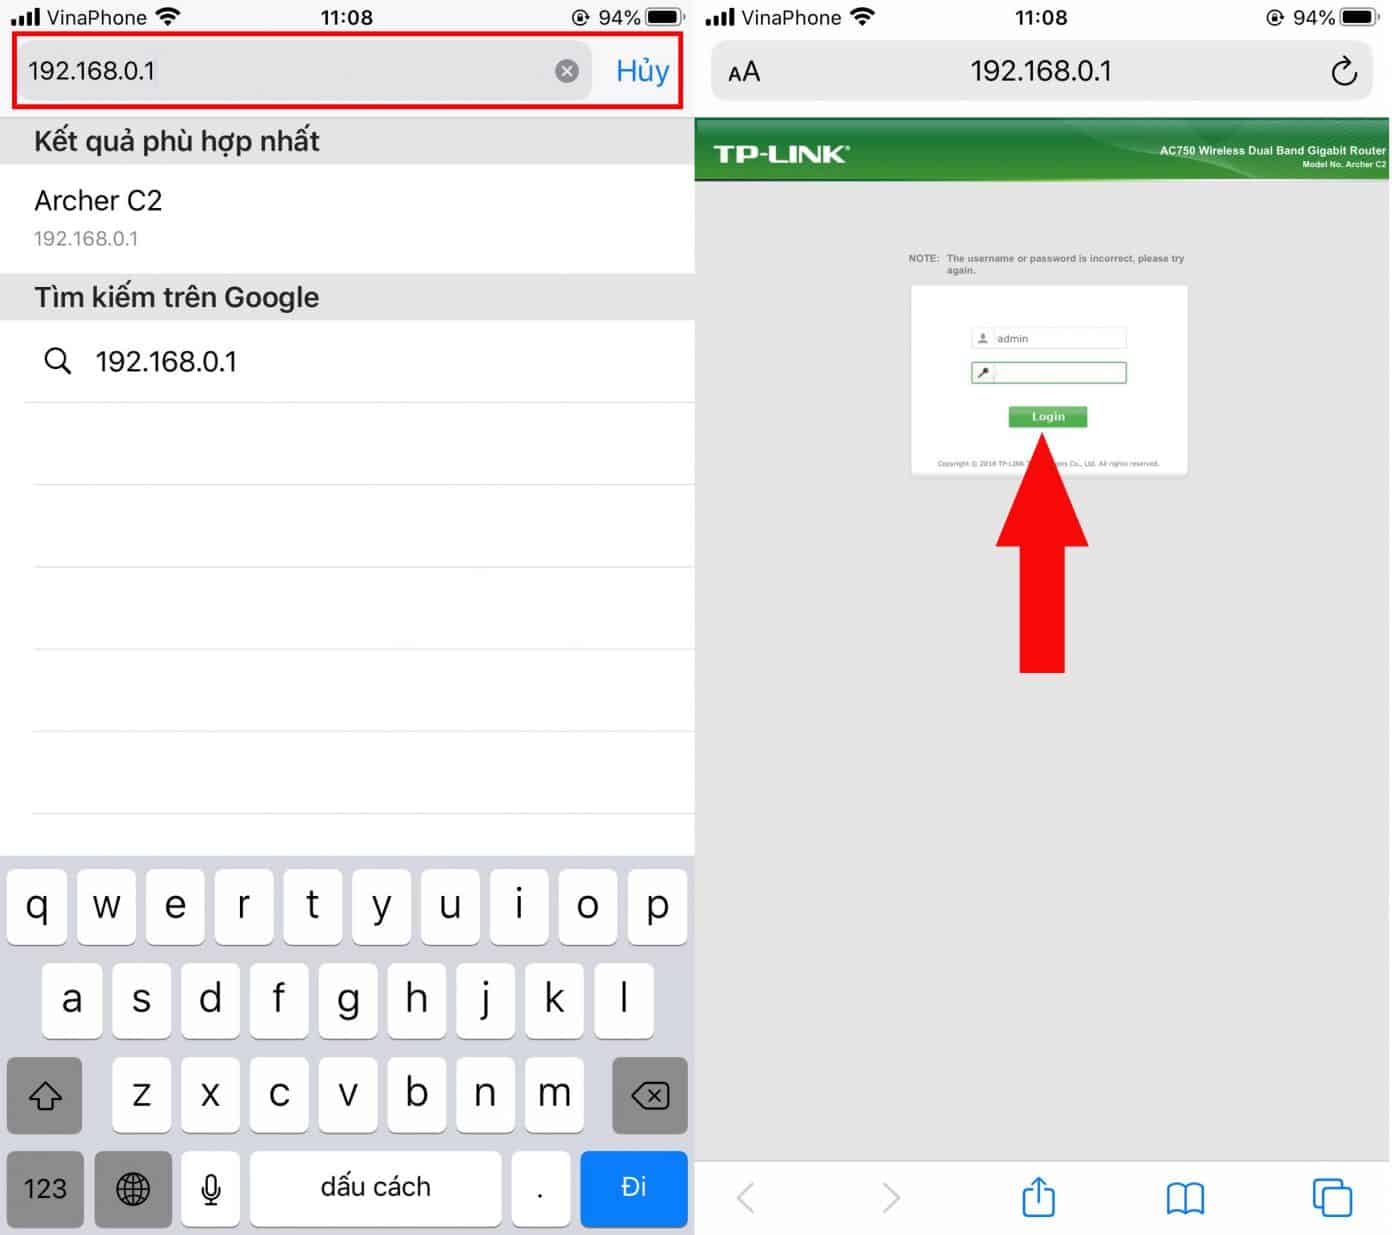Tap the globe language switch key
The width and height of the screenshot is (1400, 1235).
tap(133, 1188)
